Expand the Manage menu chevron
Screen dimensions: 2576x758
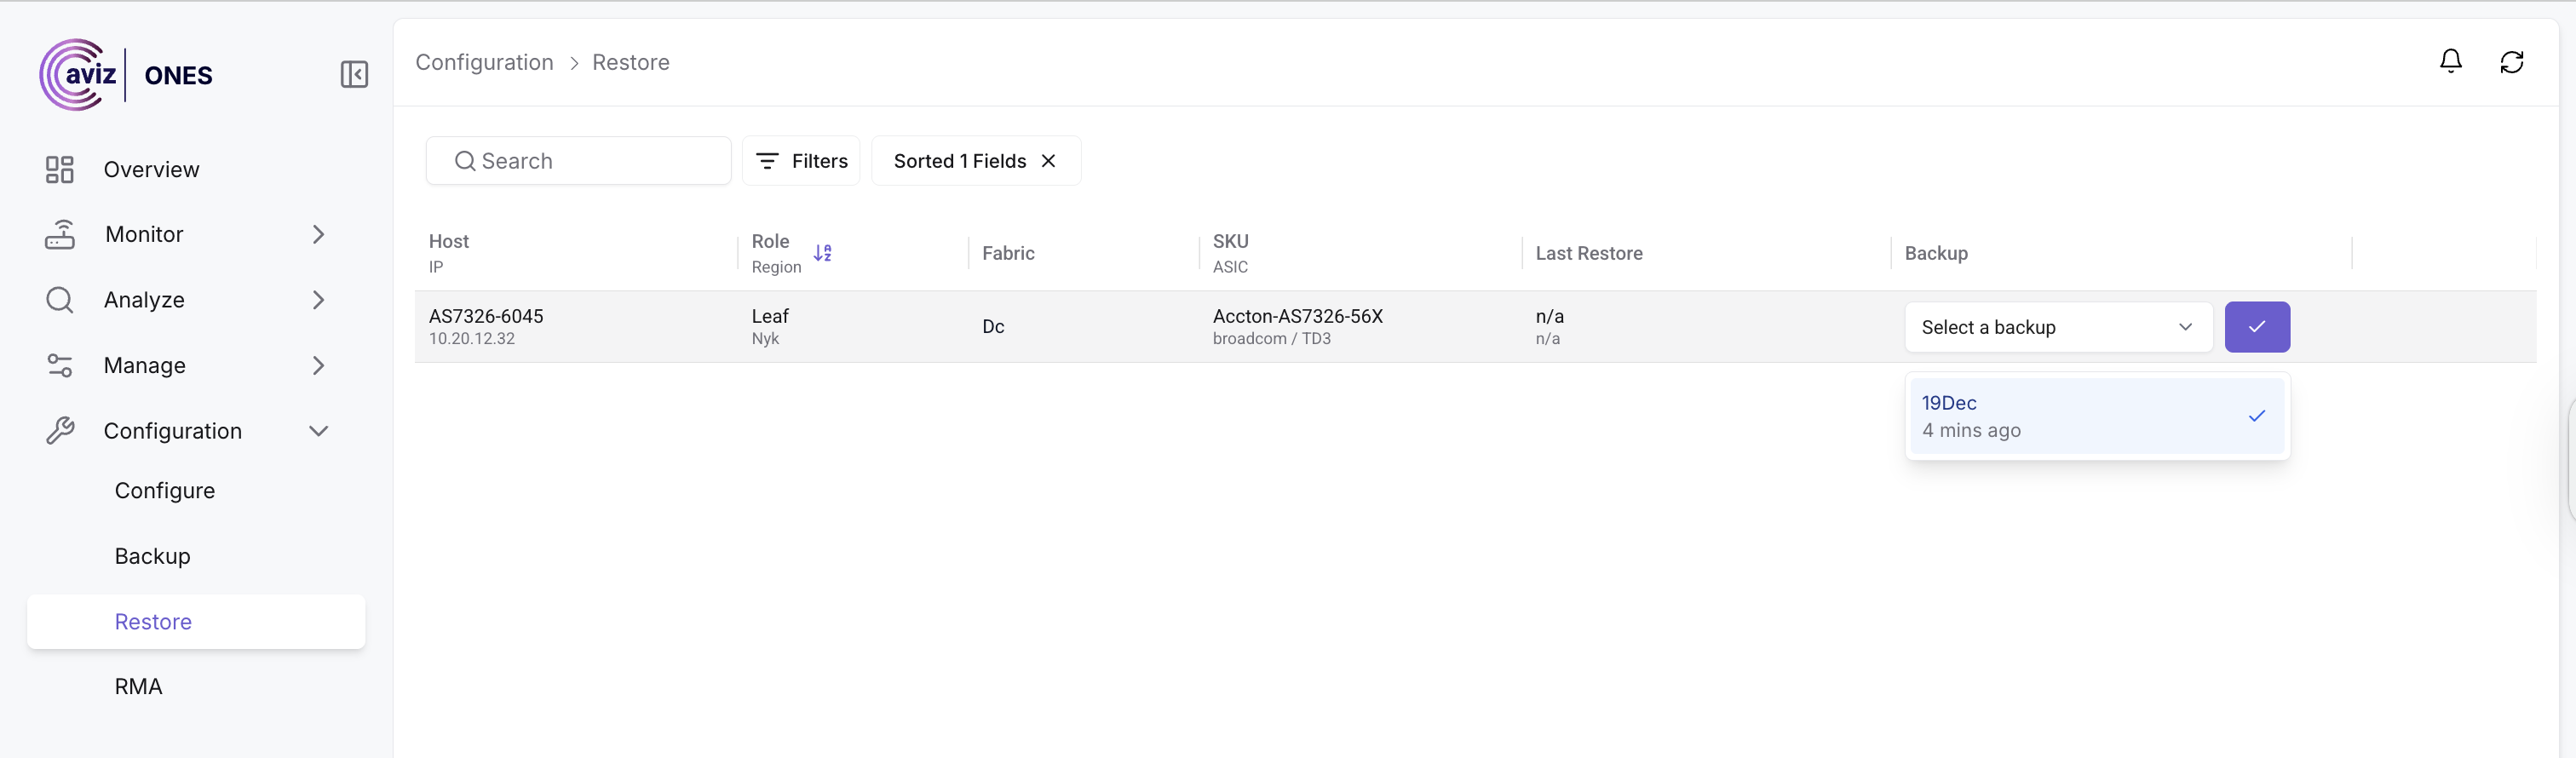[318, 366]
